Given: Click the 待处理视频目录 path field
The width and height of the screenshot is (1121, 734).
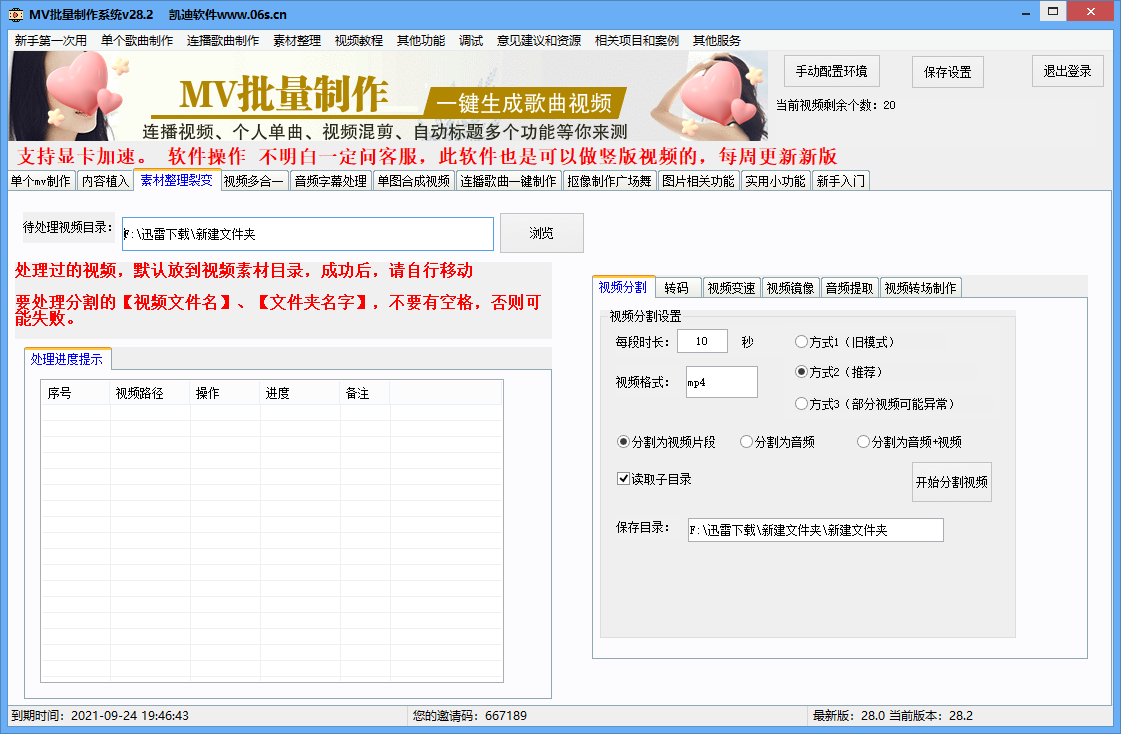Looking at the screenshot, I should coord(307,234).
